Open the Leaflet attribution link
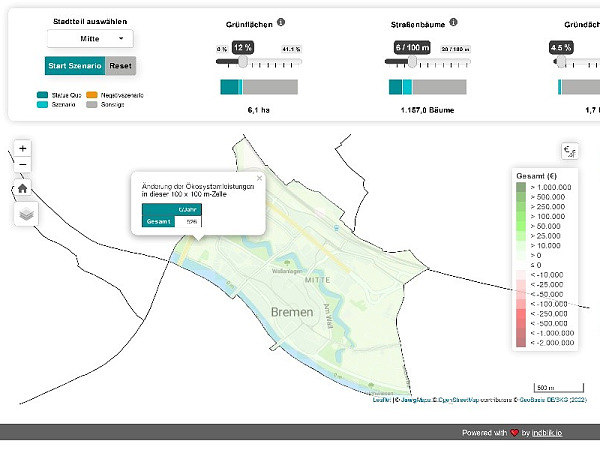Viewport: 600px width, 450px height. [381, 400]
